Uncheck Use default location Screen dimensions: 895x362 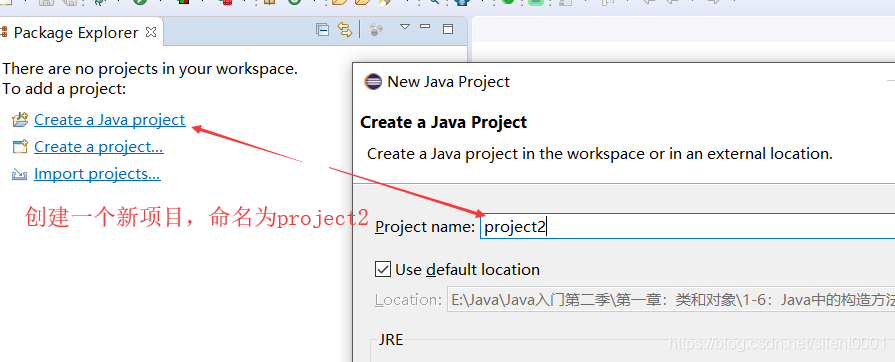point(382,269)
